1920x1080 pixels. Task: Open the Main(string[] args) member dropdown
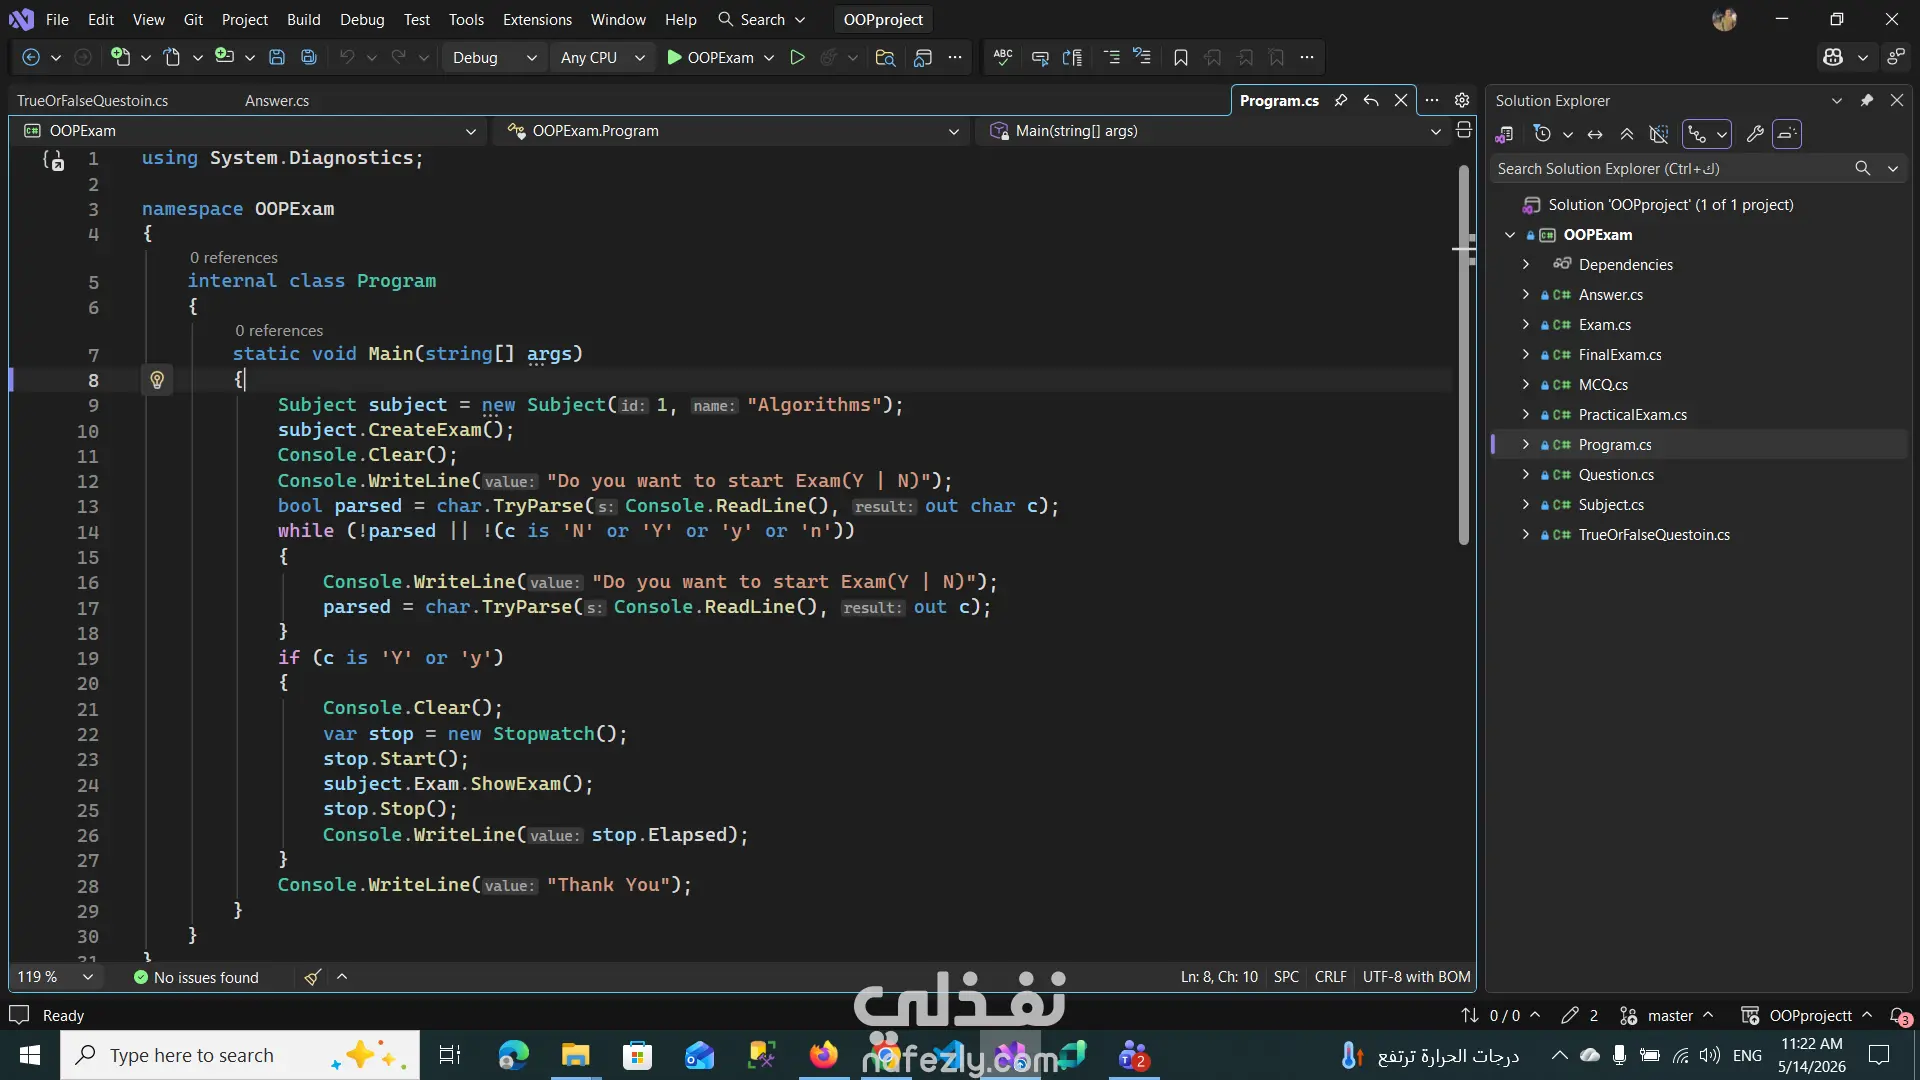tap(1215, 131)
